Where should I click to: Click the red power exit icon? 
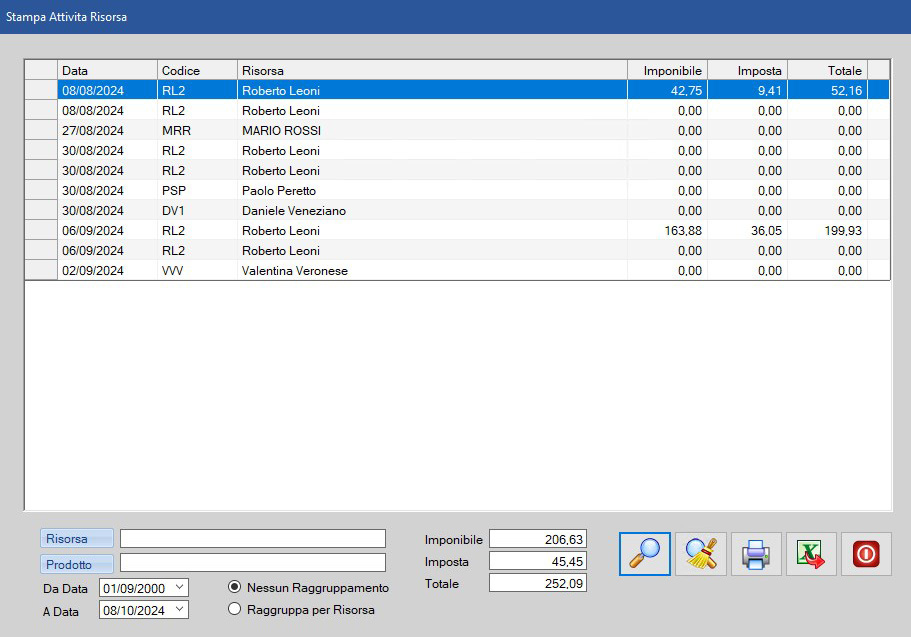point(865,554)
